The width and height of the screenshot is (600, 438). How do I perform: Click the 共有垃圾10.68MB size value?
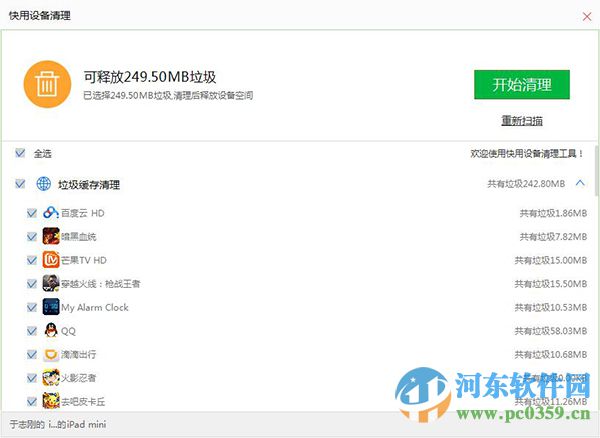(551, 355)
